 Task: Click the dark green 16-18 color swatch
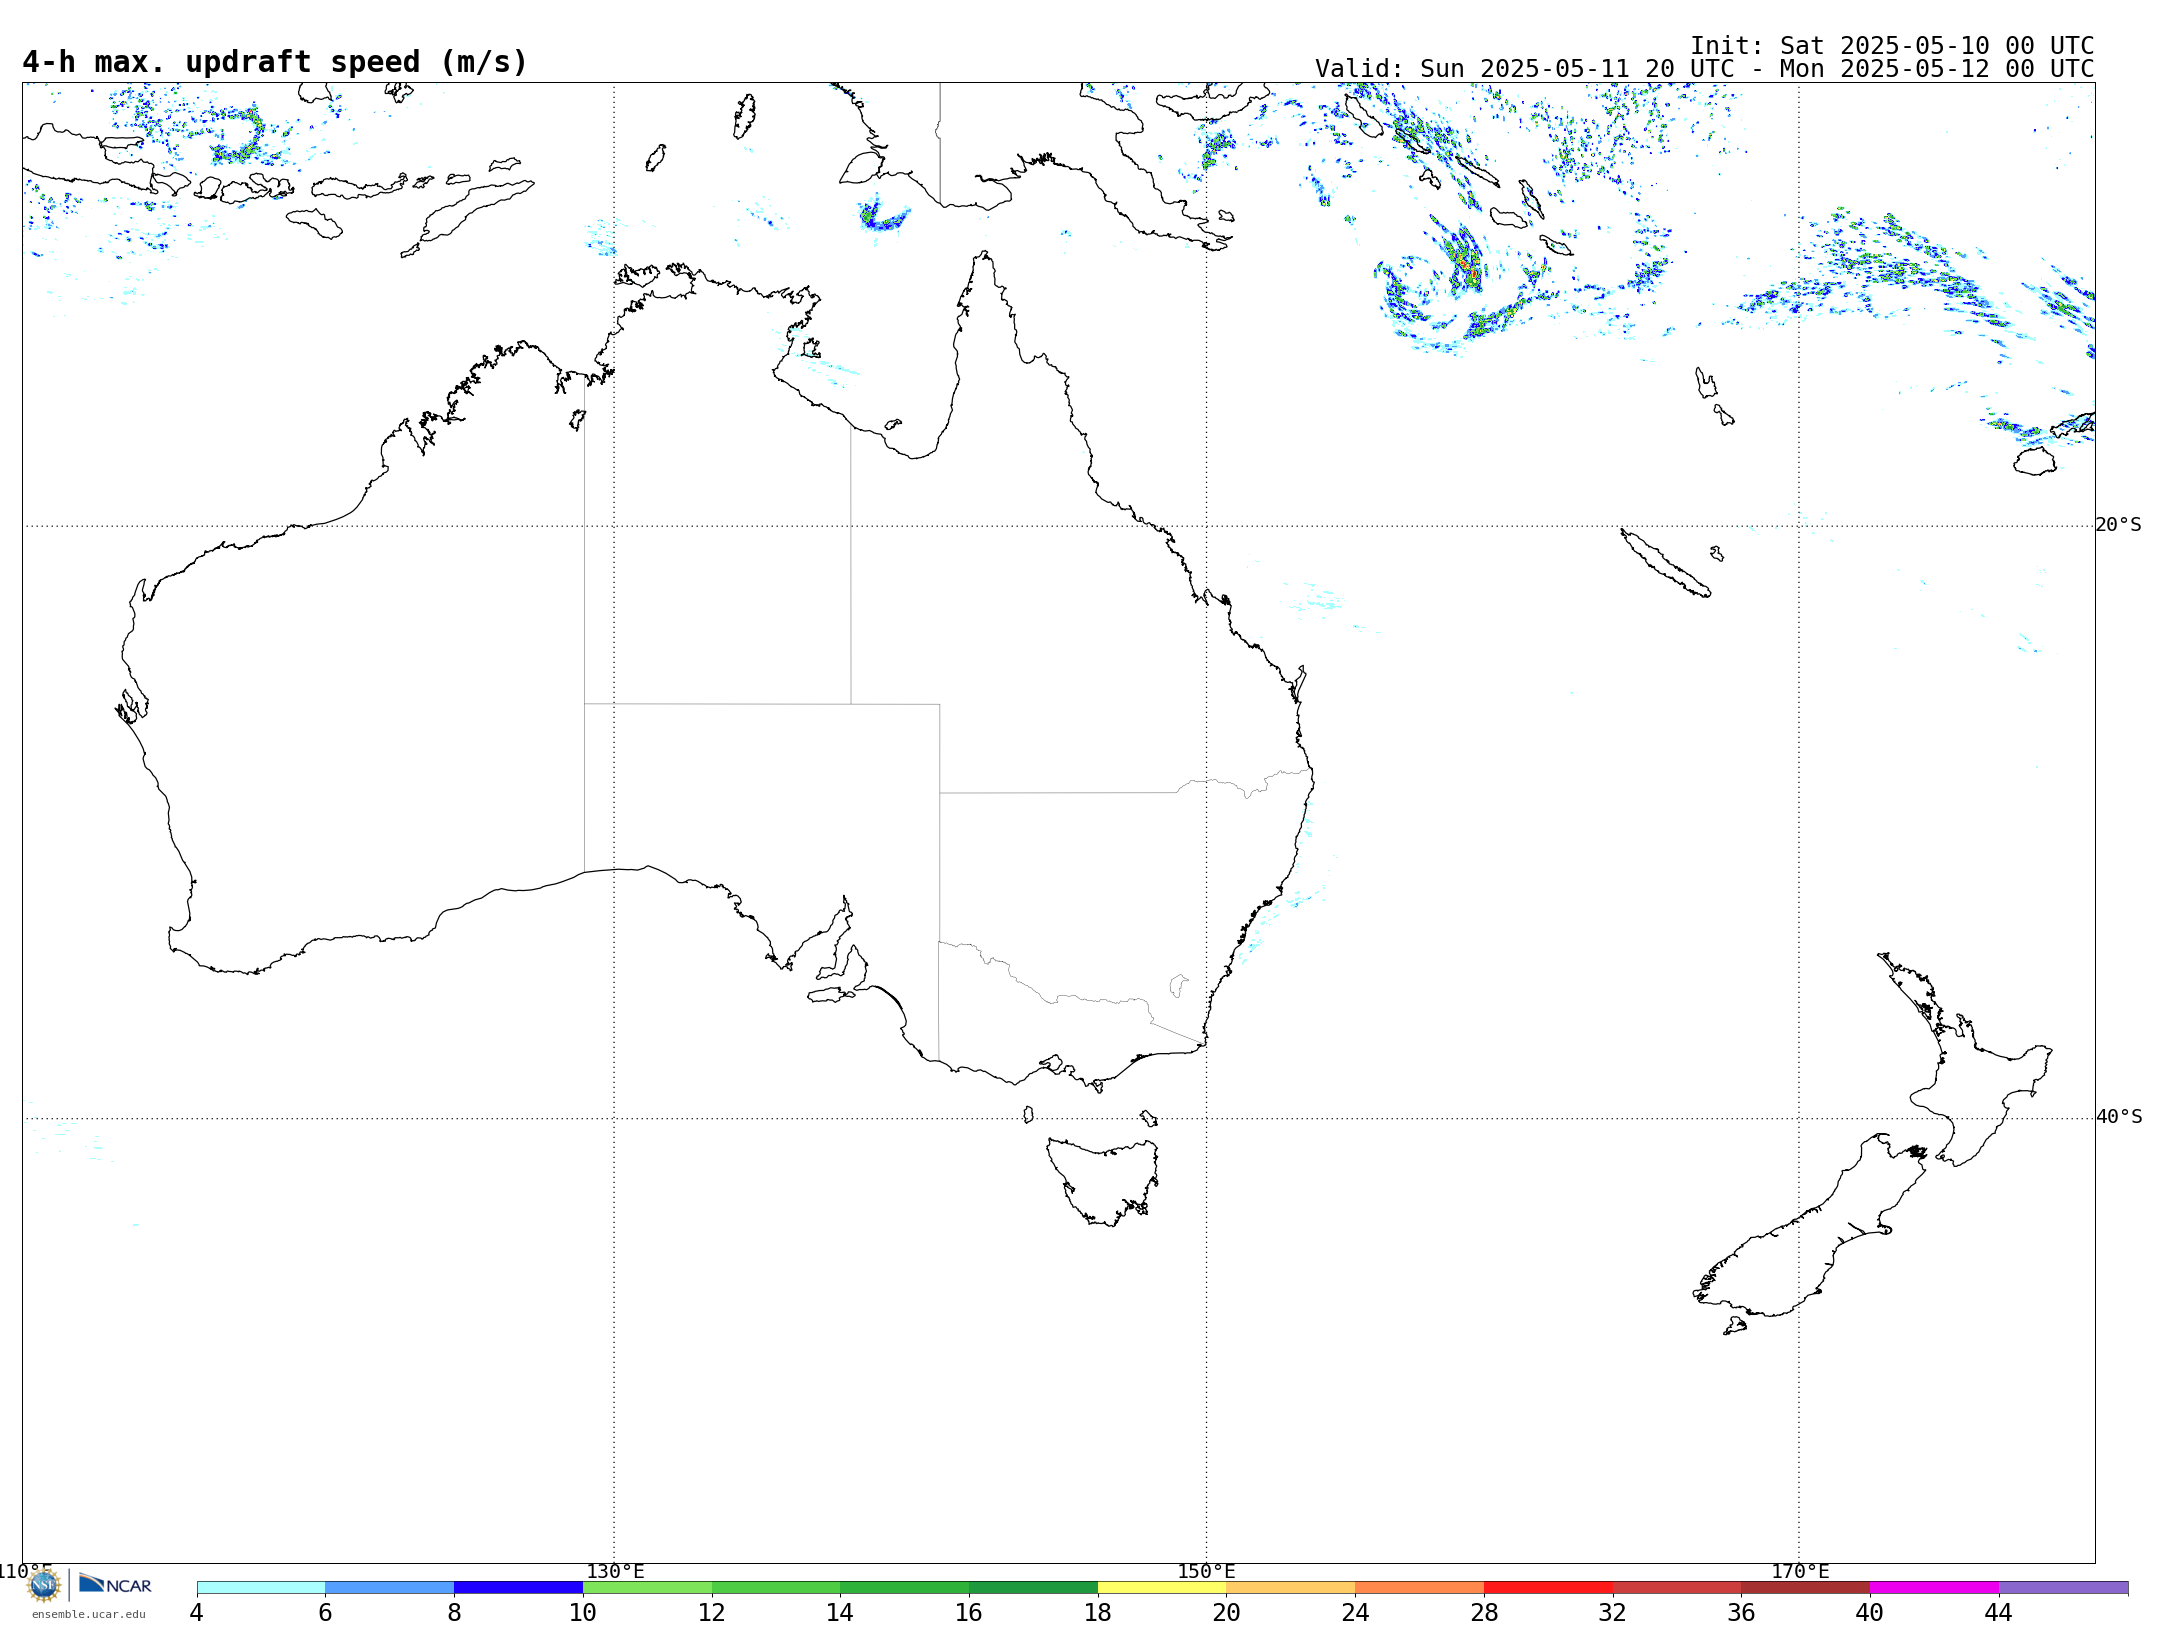point(1033,1587)
